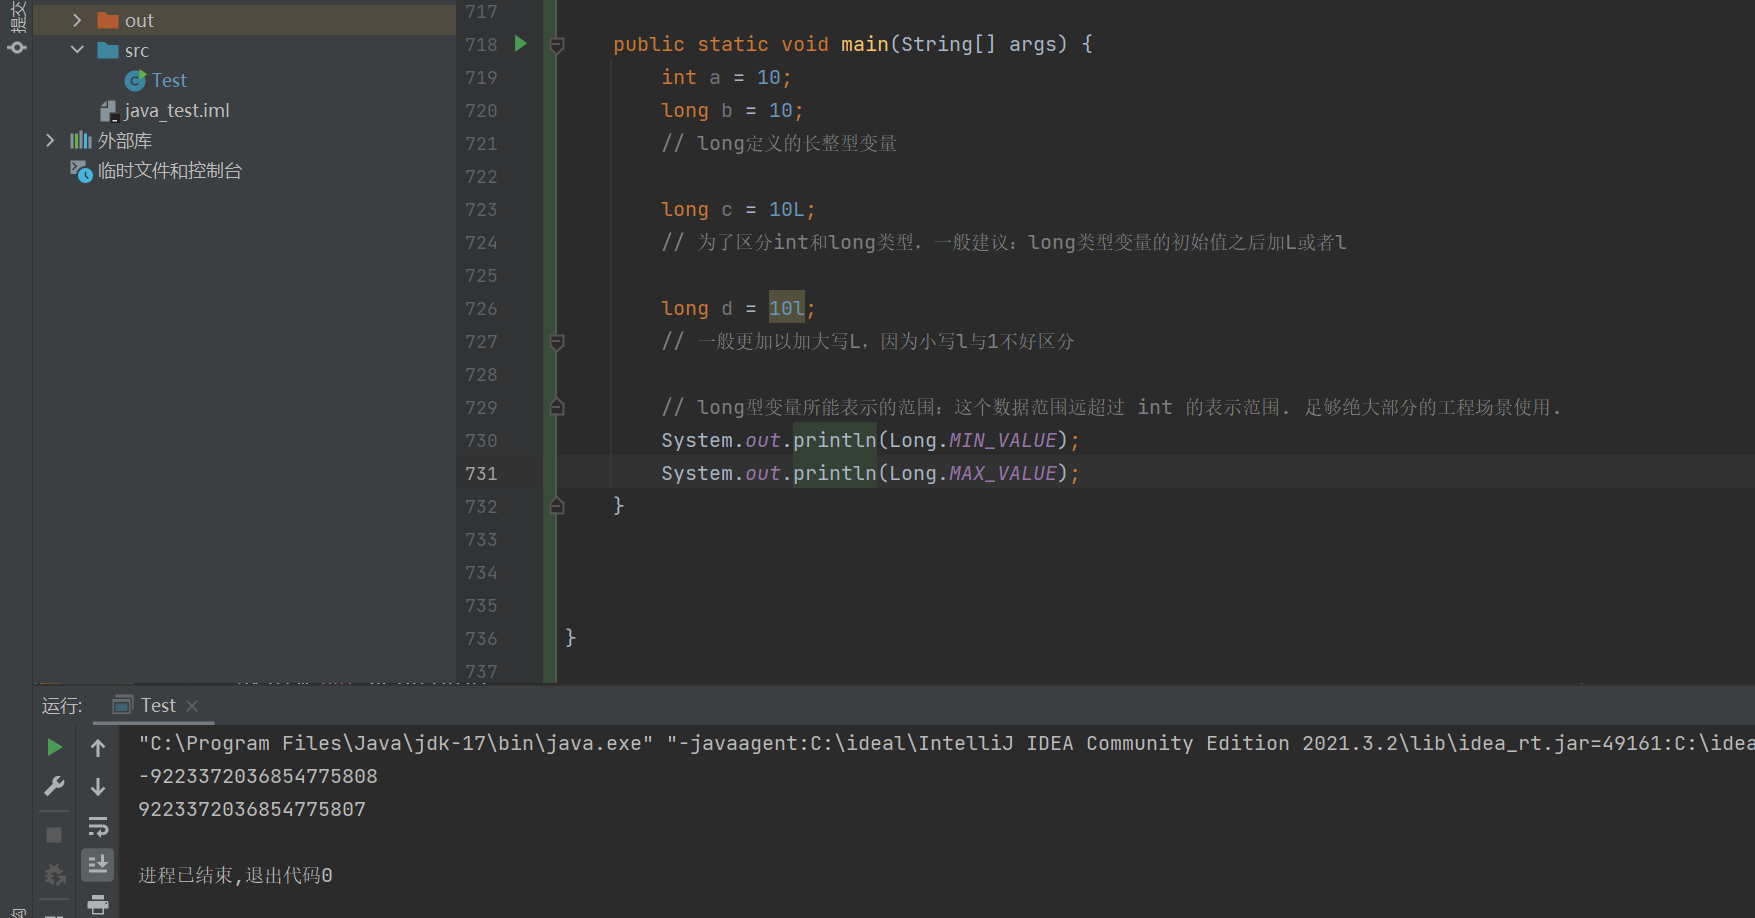Click console output 9223372036854775807
Screen dimensions: 1755x918
click(x=252, y=809)
